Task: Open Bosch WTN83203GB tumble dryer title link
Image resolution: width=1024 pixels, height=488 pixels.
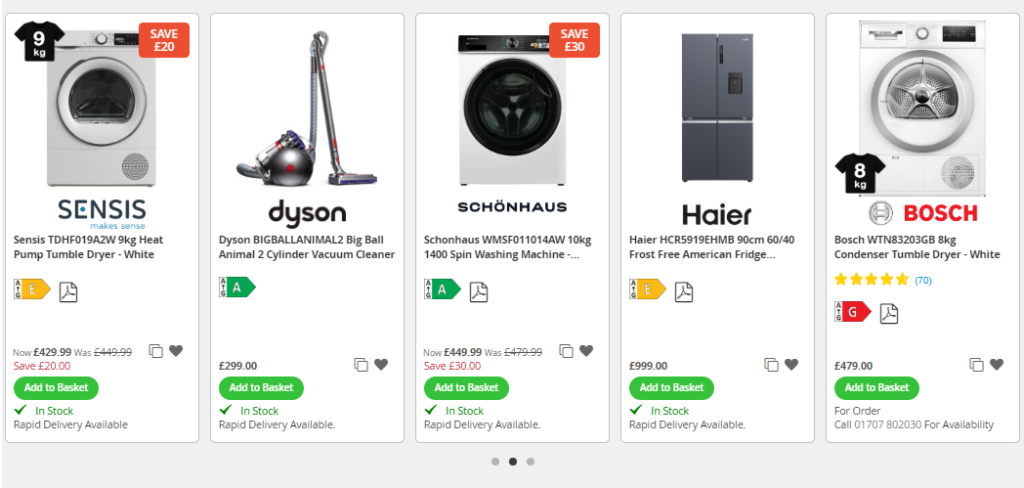Action: (917, 247)
